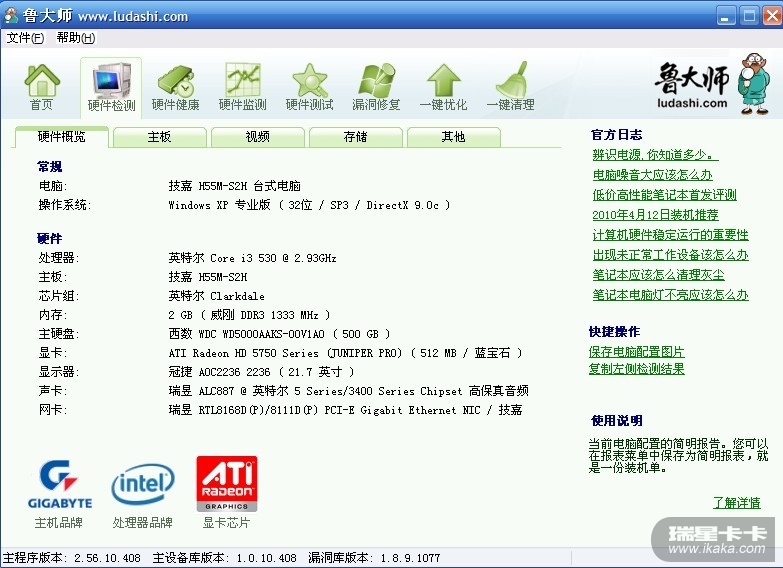Open the 文件(F) menu
Image resolution: width=783 pixels, height=568 pixels.
pyautogui.click(x=25, y=38)
